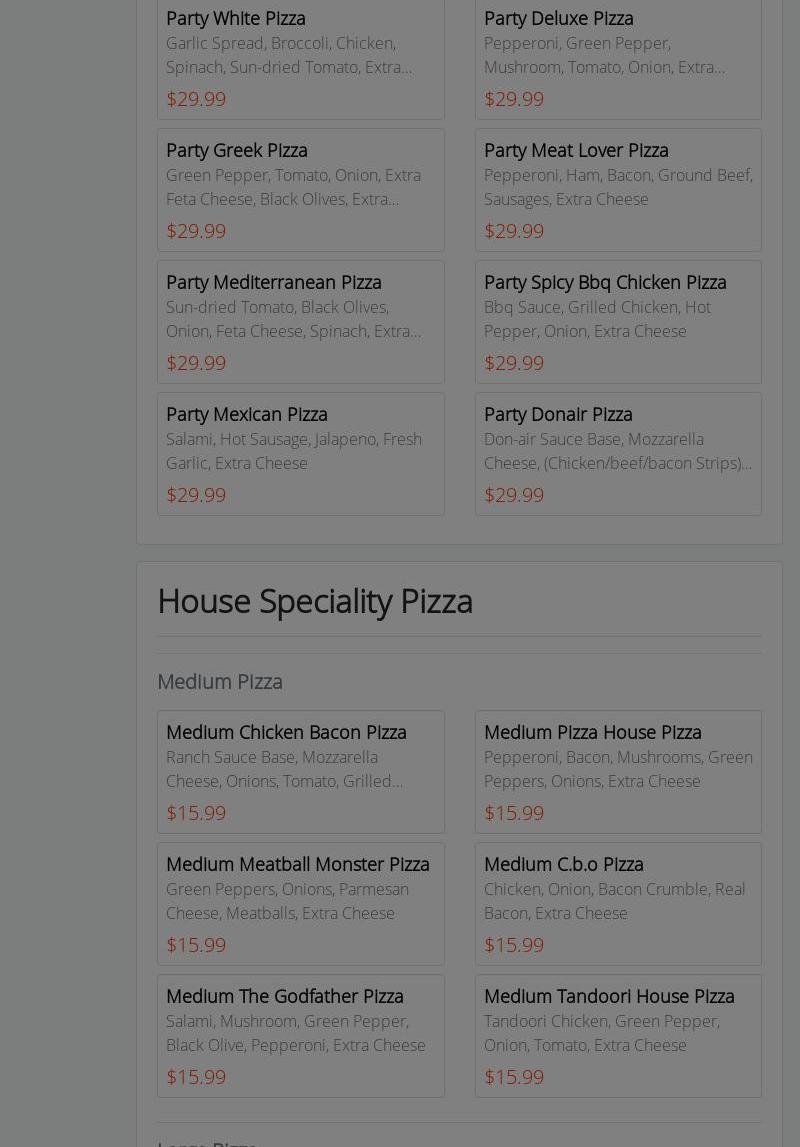Open the Party Greek Pizza item
Screen dimensions: 800x1147
coord(237,150)
